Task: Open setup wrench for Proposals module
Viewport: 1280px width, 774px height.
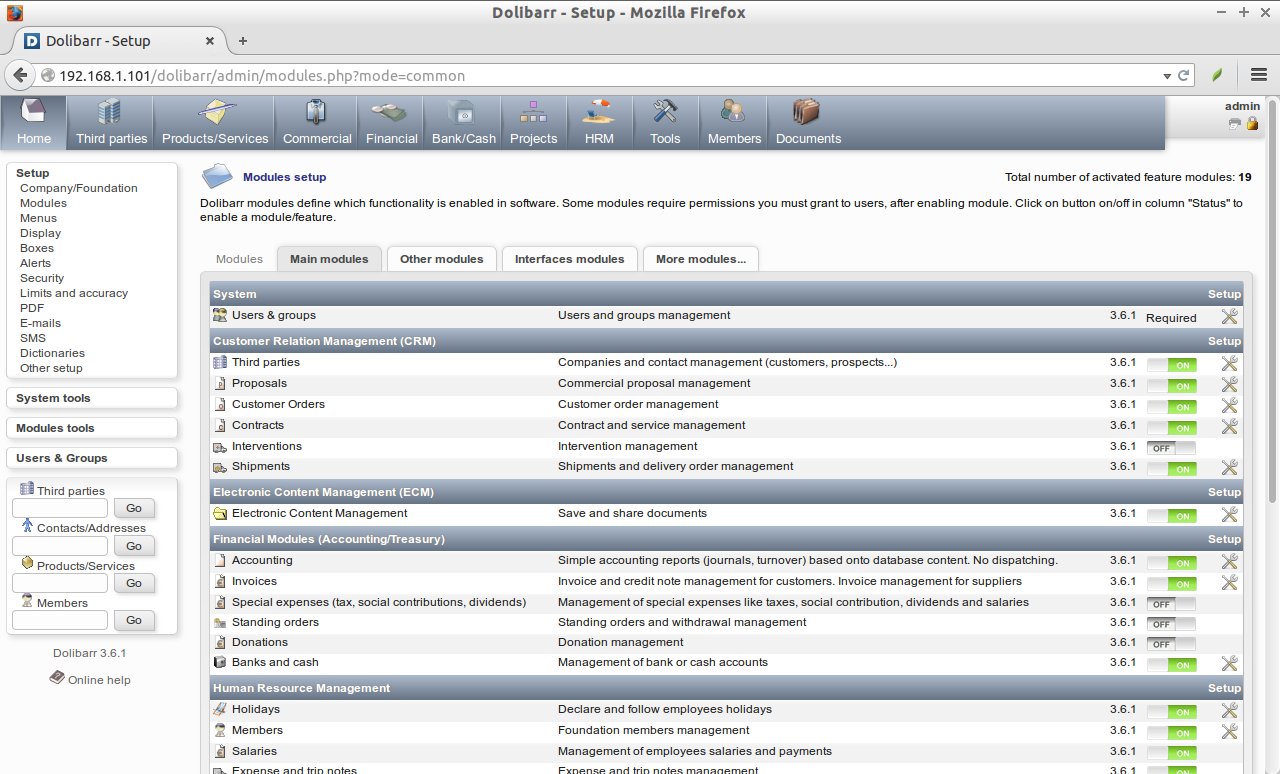Action: coord(1229,384)
